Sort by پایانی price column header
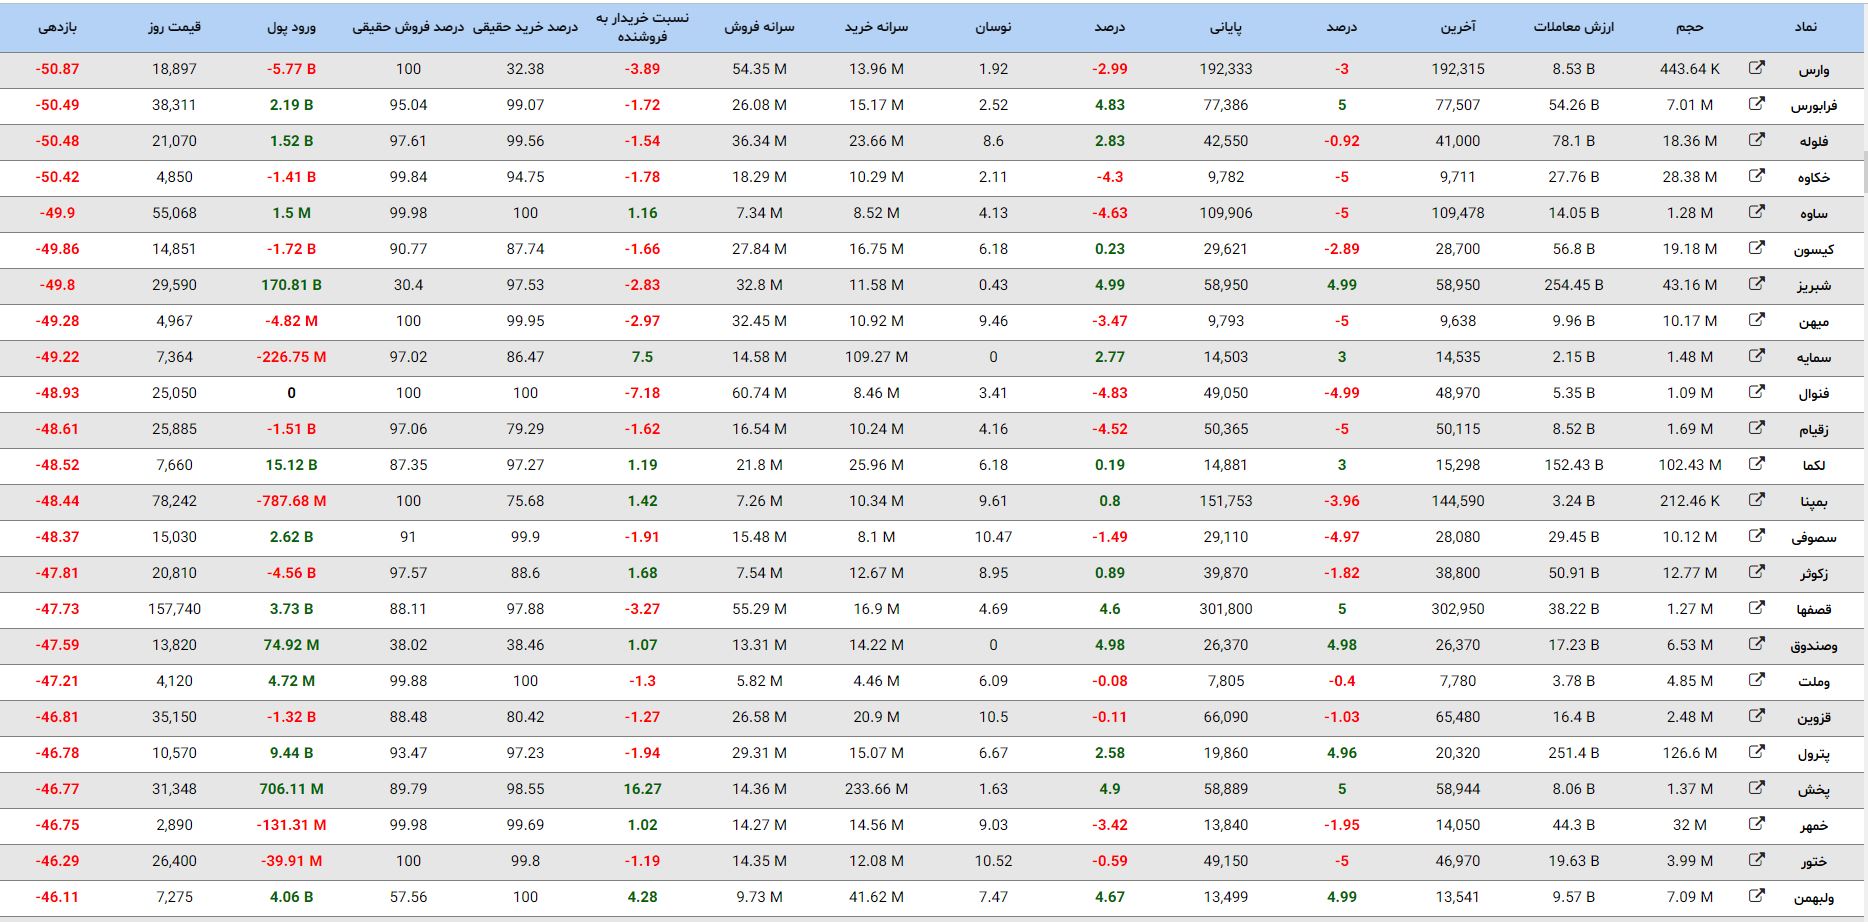Viewport: 1868px width, 922px height. point(1226,27)
